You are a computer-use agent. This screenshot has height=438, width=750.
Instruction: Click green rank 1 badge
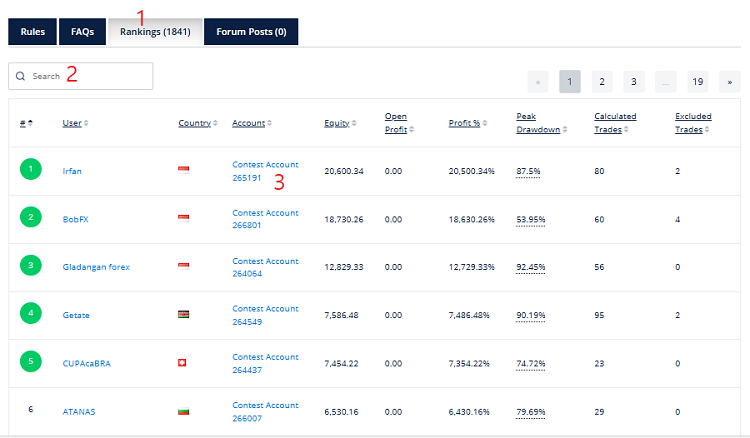pyautogui.click(x=31, y=169)
